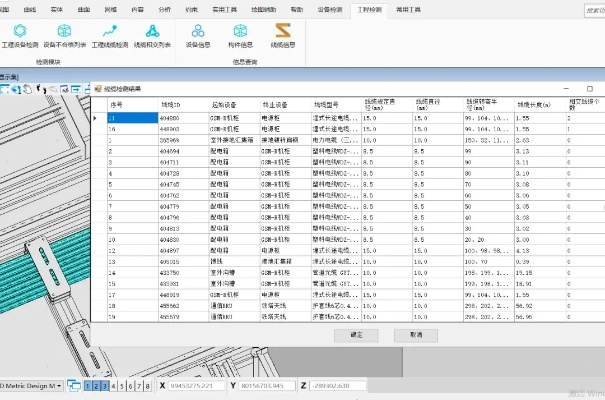Toggle view number 1 in status bar

(89, 385)
